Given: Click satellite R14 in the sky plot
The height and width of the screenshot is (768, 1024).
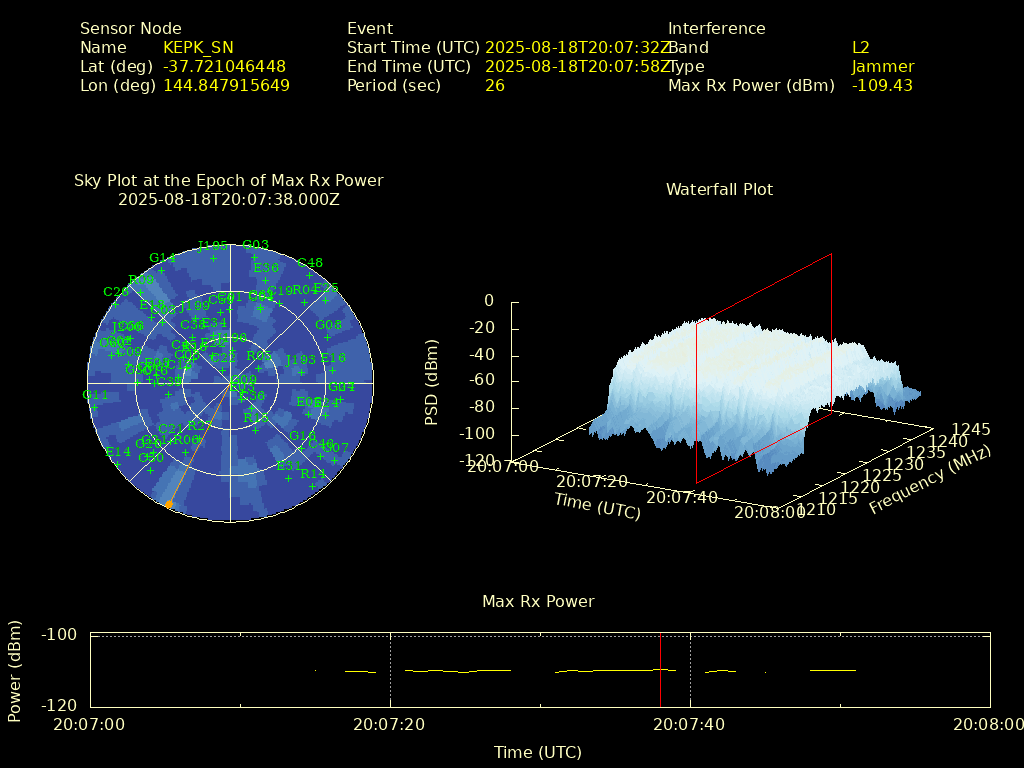Looking at the screenshot, I should (313, 486).
